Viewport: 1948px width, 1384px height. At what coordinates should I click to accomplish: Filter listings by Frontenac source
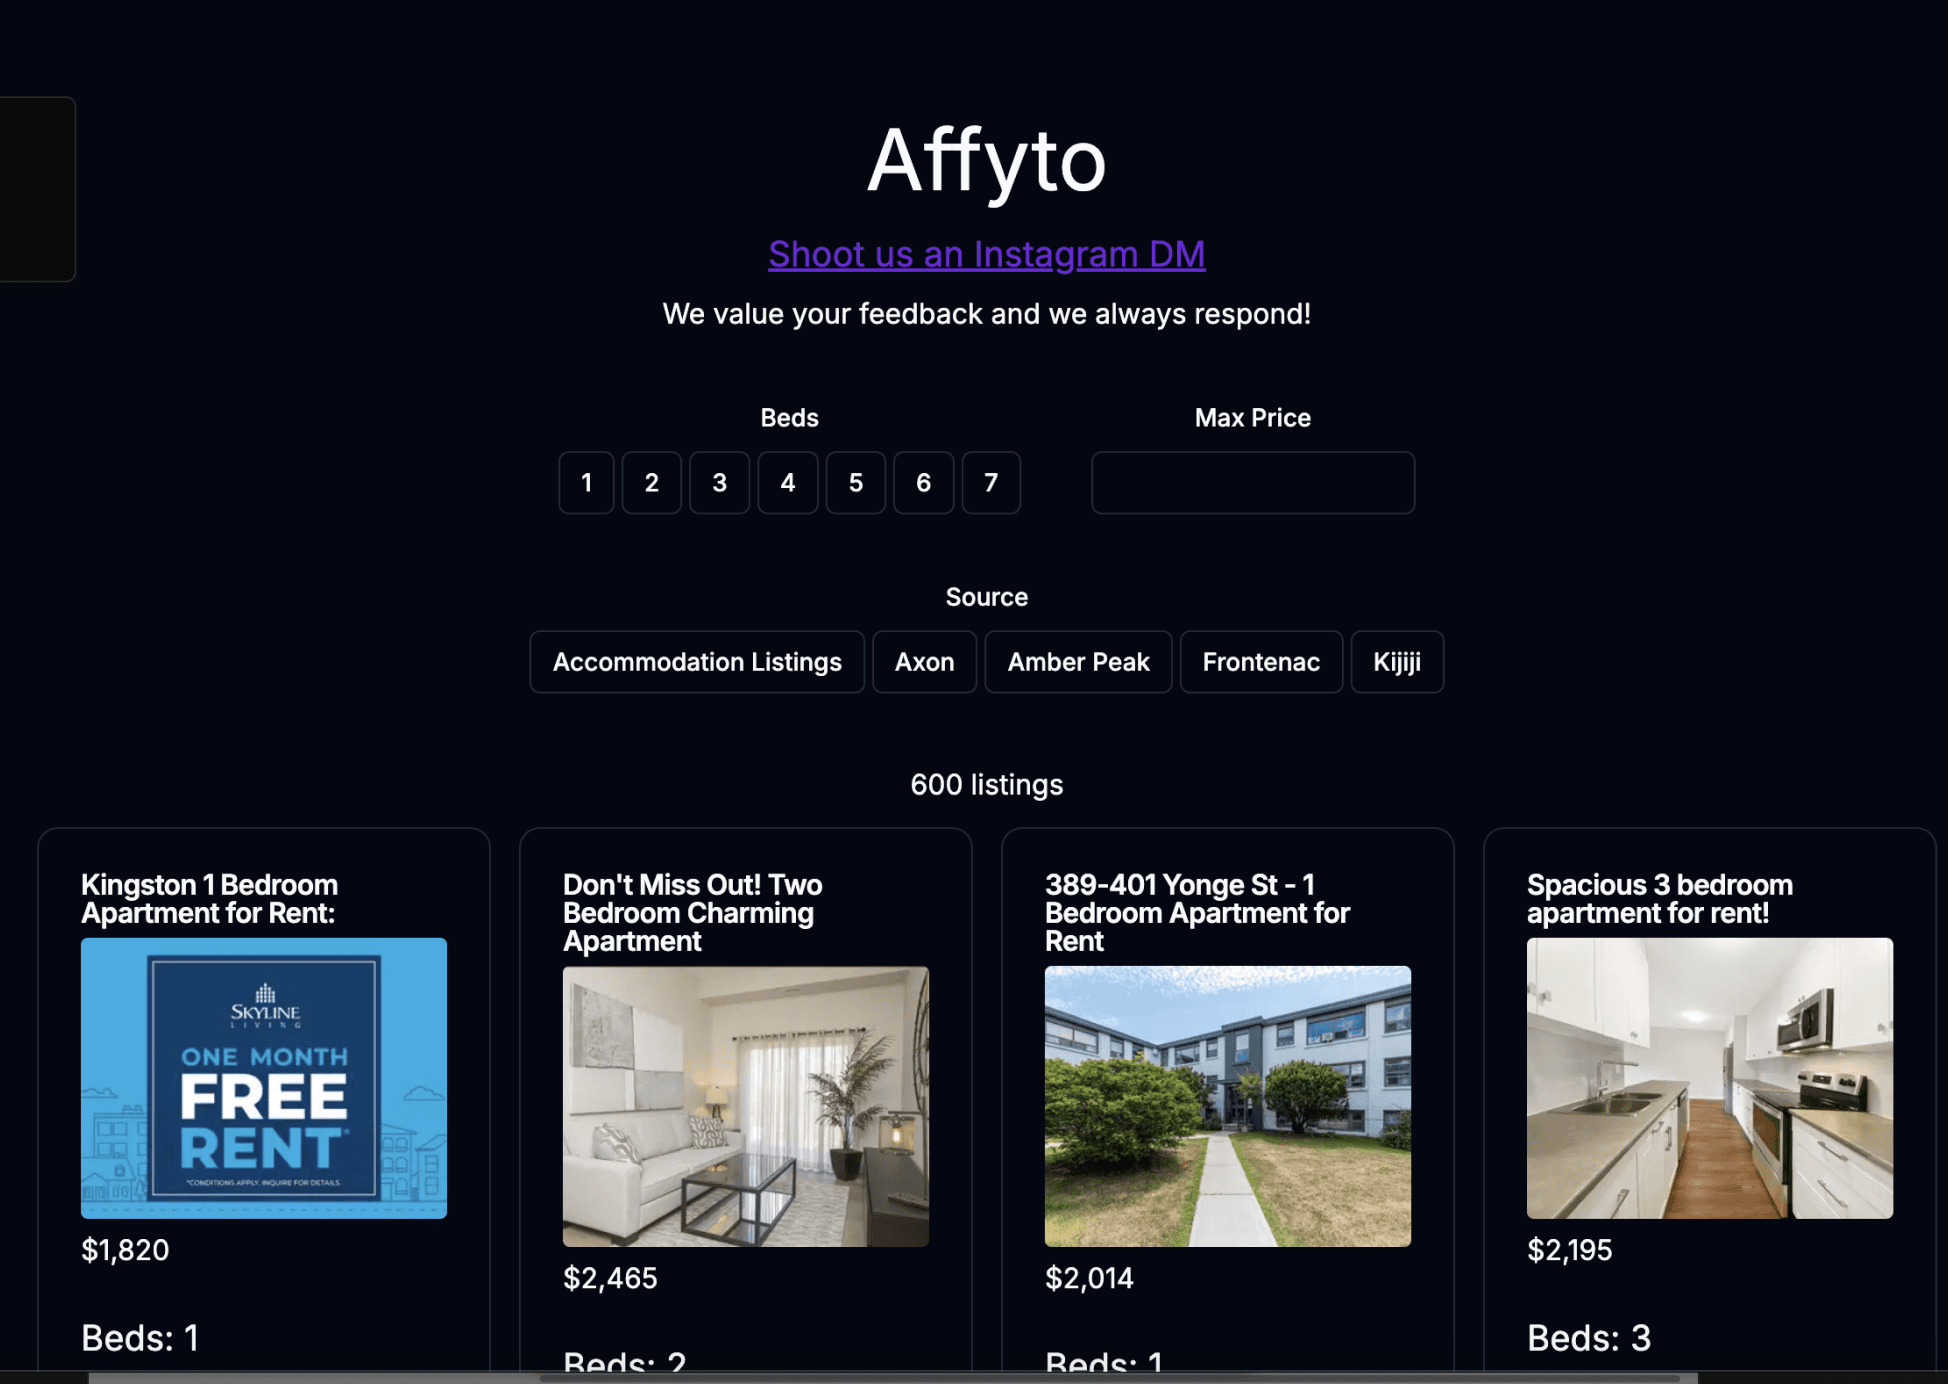point(1260,662)
